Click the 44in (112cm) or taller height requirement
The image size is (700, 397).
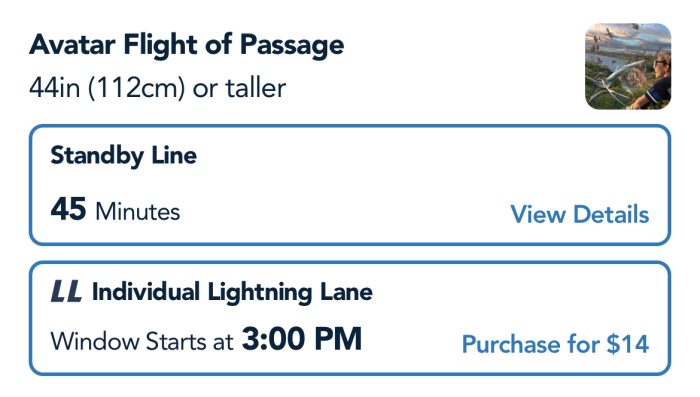(x=157, y=88)
